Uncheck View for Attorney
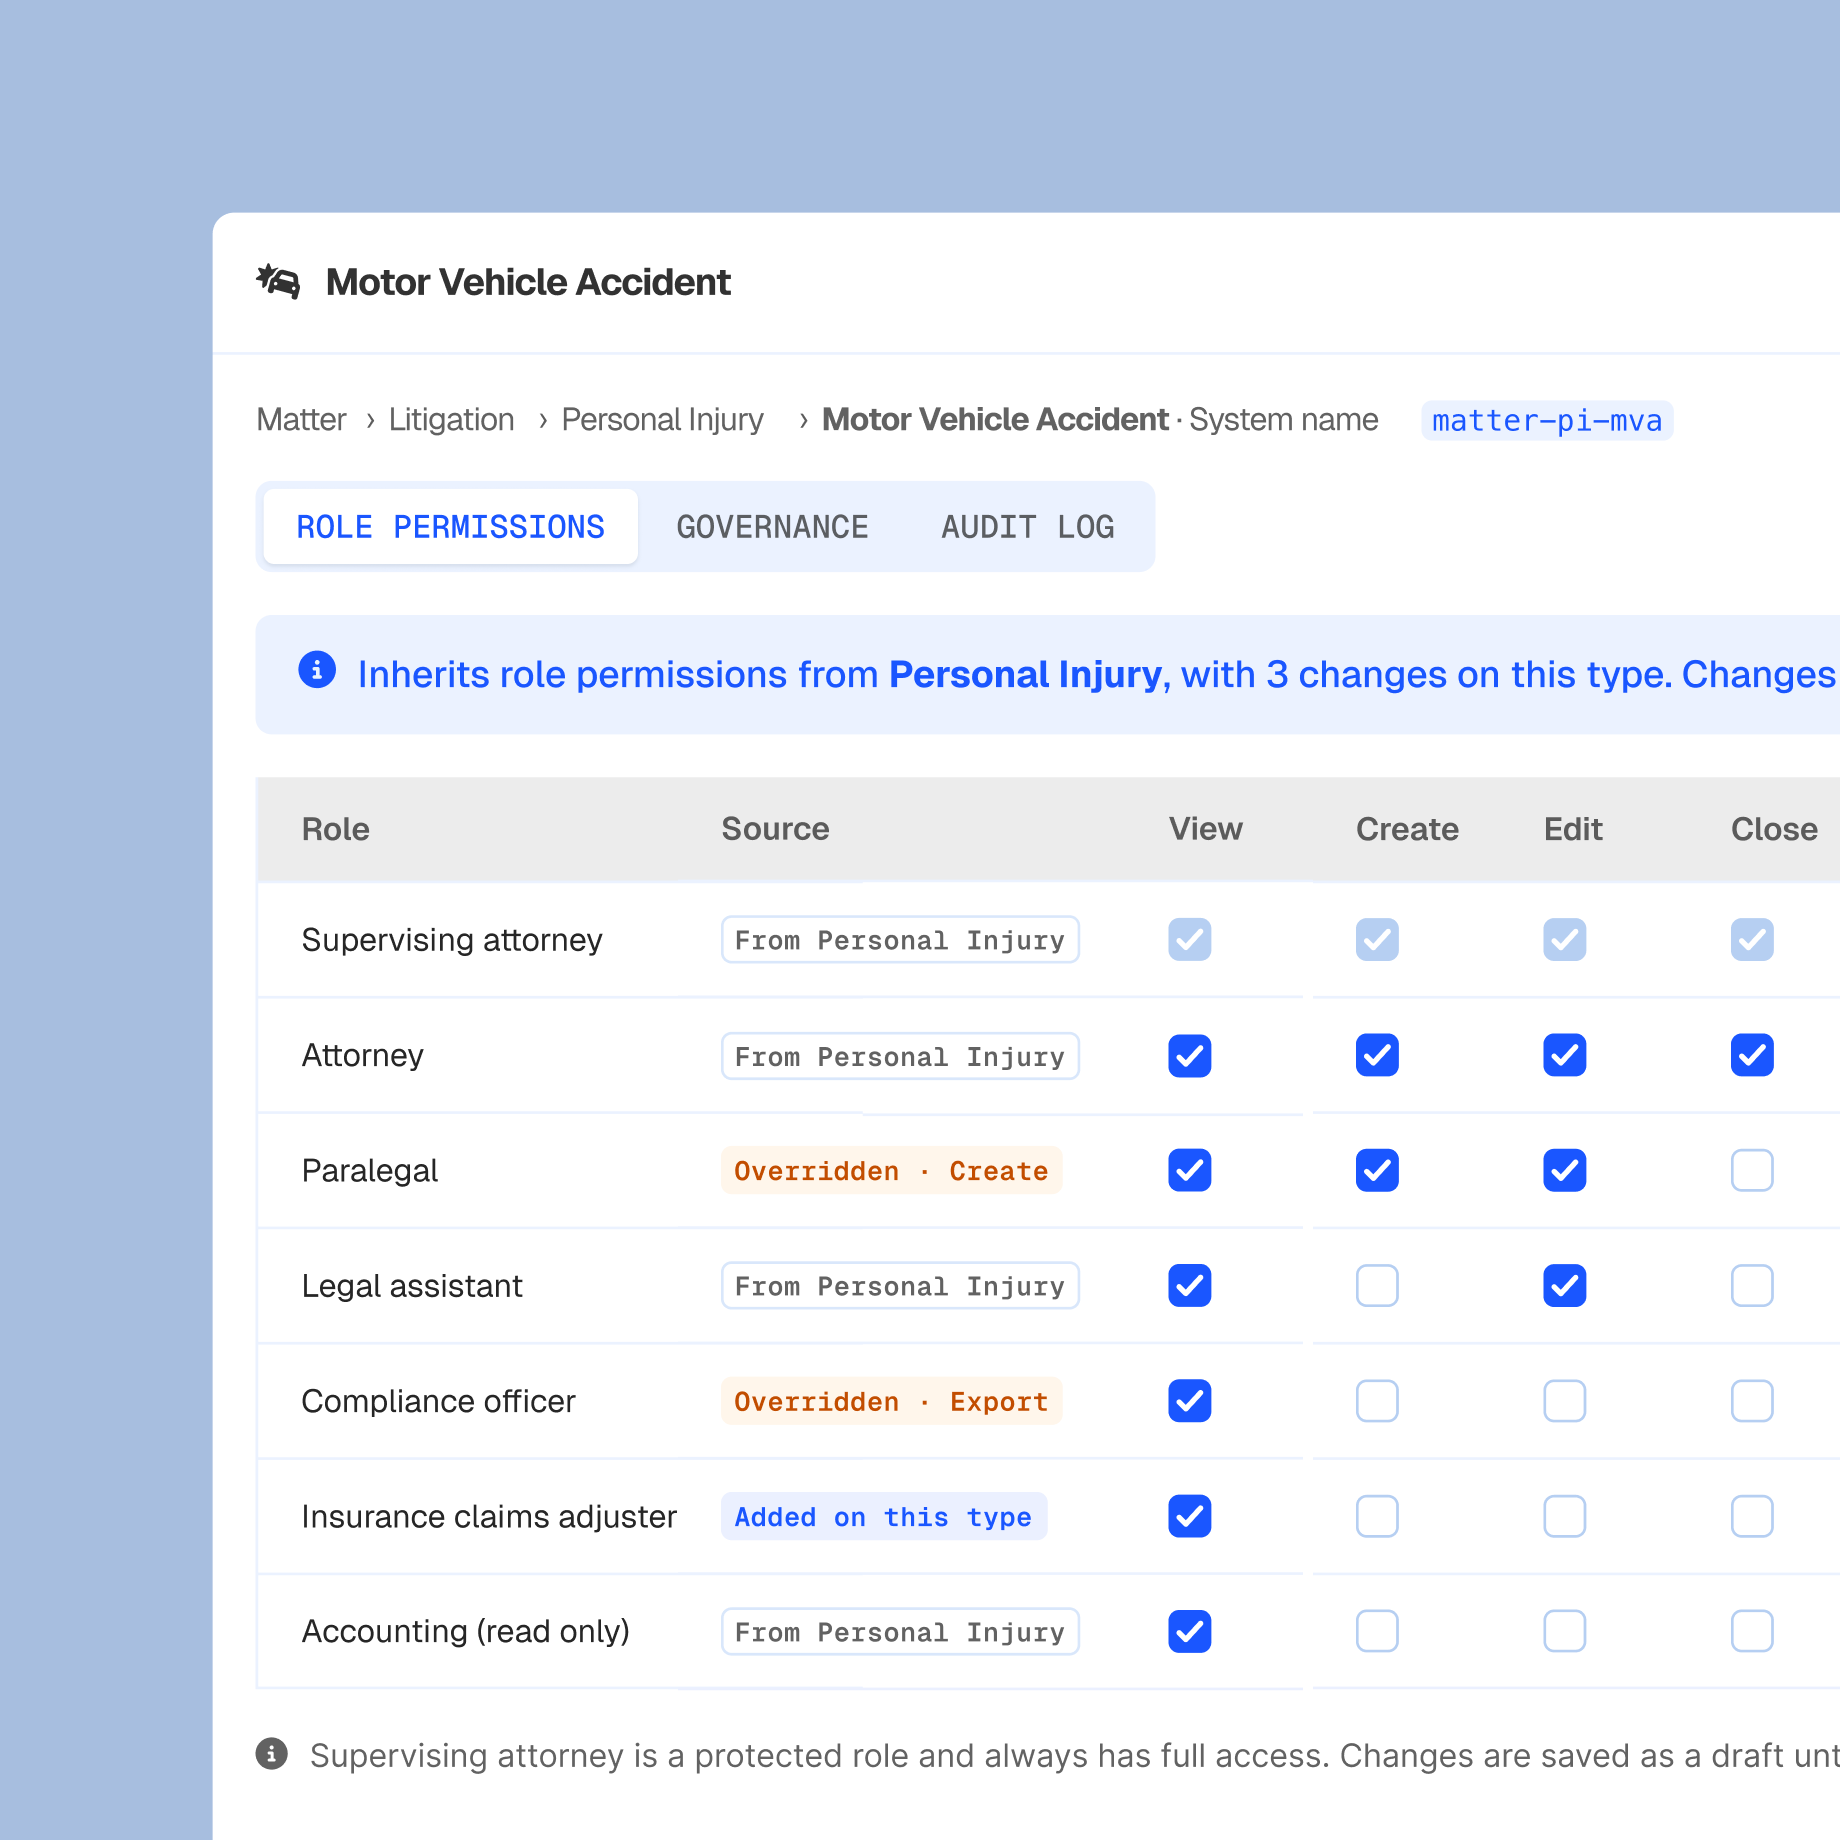 [1190, 1055]
